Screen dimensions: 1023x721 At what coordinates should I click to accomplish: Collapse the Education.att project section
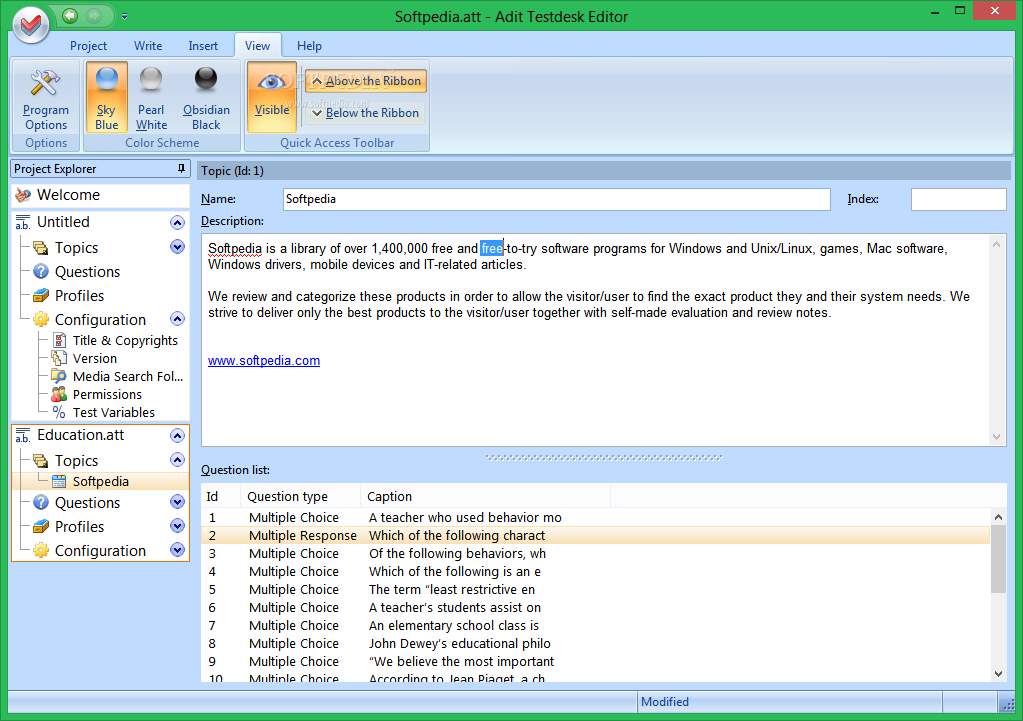point(177,435)
